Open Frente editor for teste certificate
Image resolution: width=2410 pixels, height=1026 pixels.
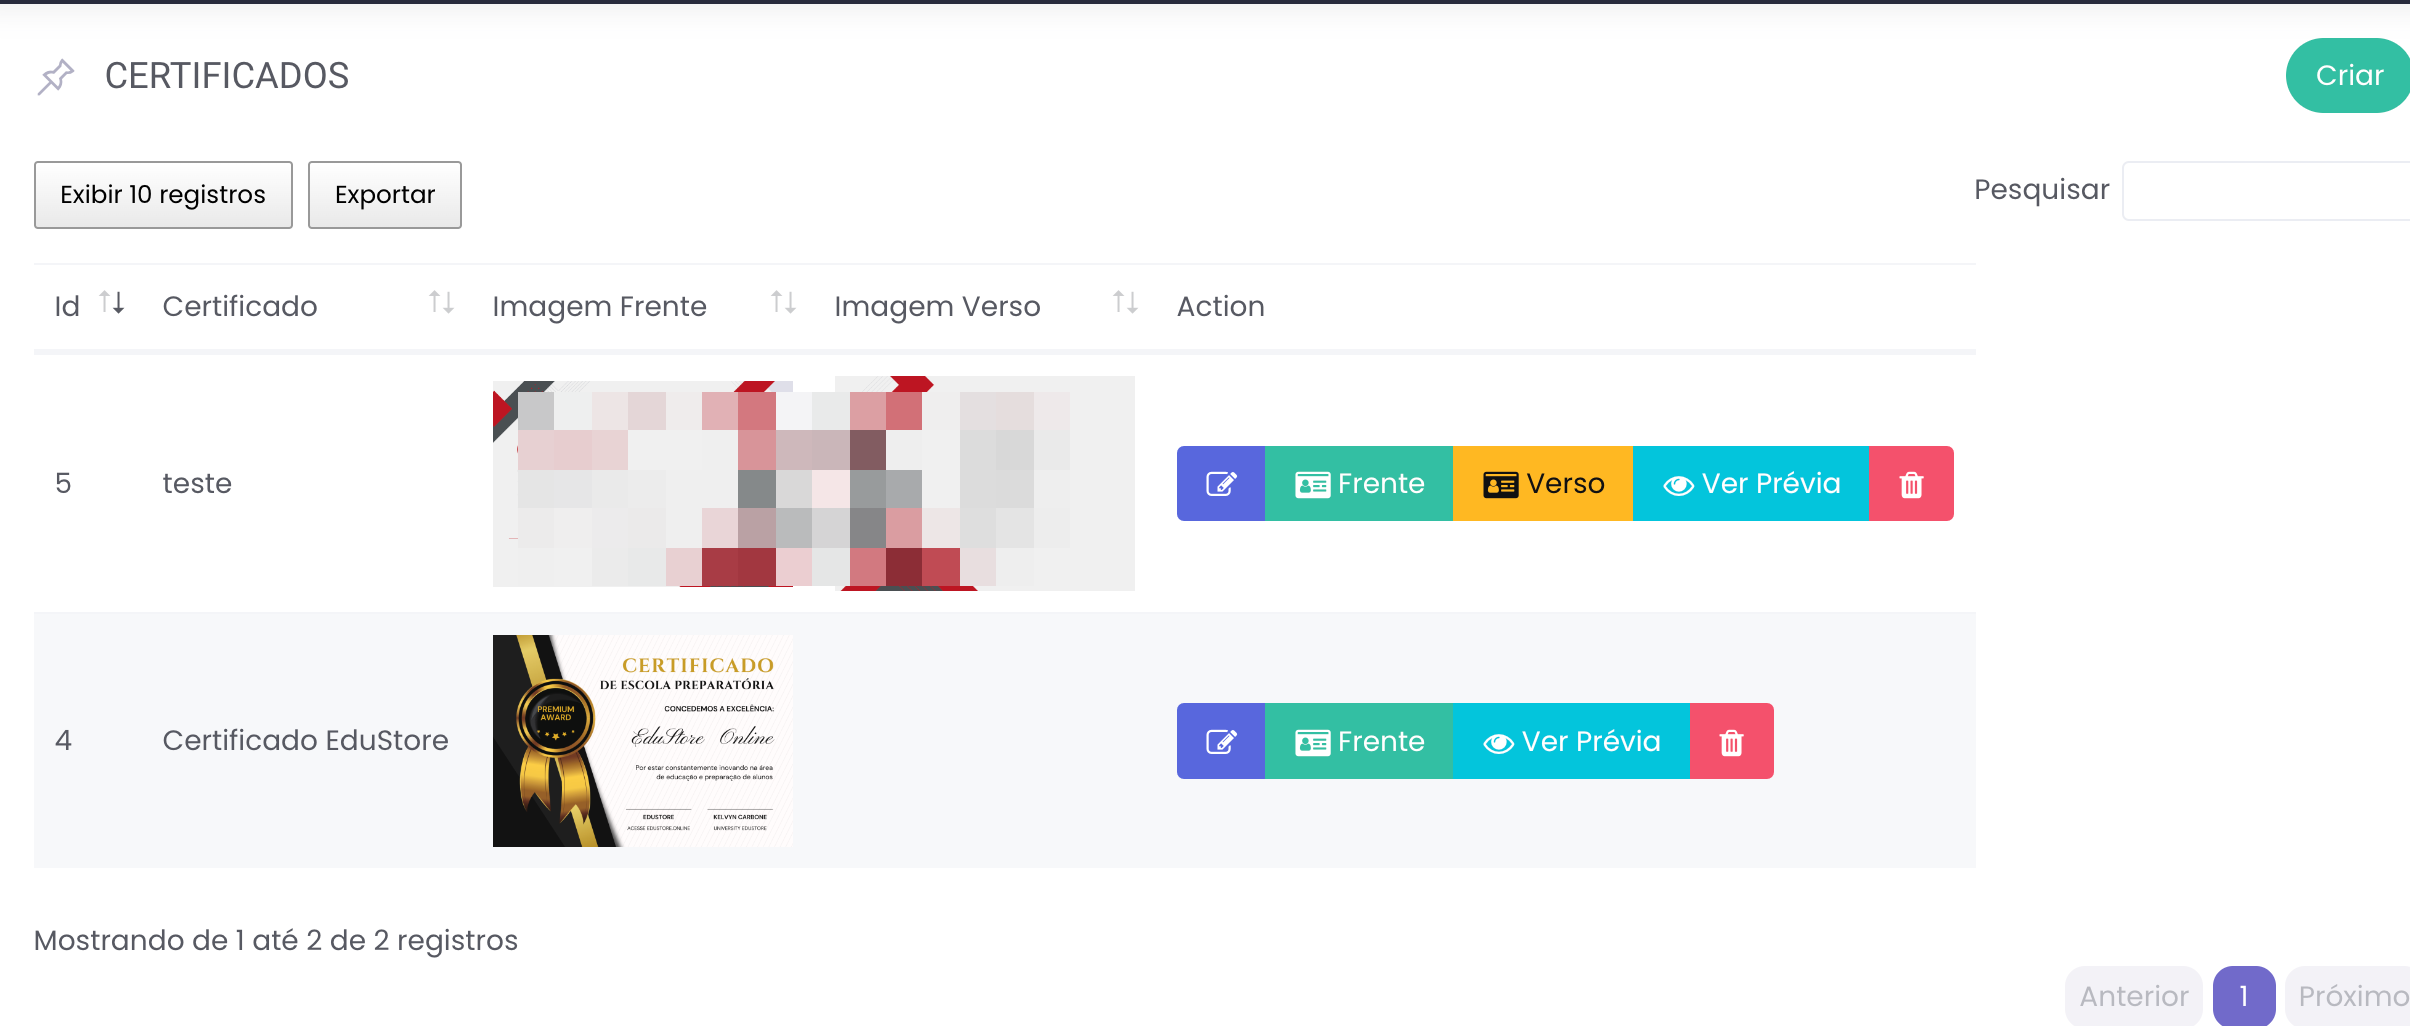[1358, 484]
